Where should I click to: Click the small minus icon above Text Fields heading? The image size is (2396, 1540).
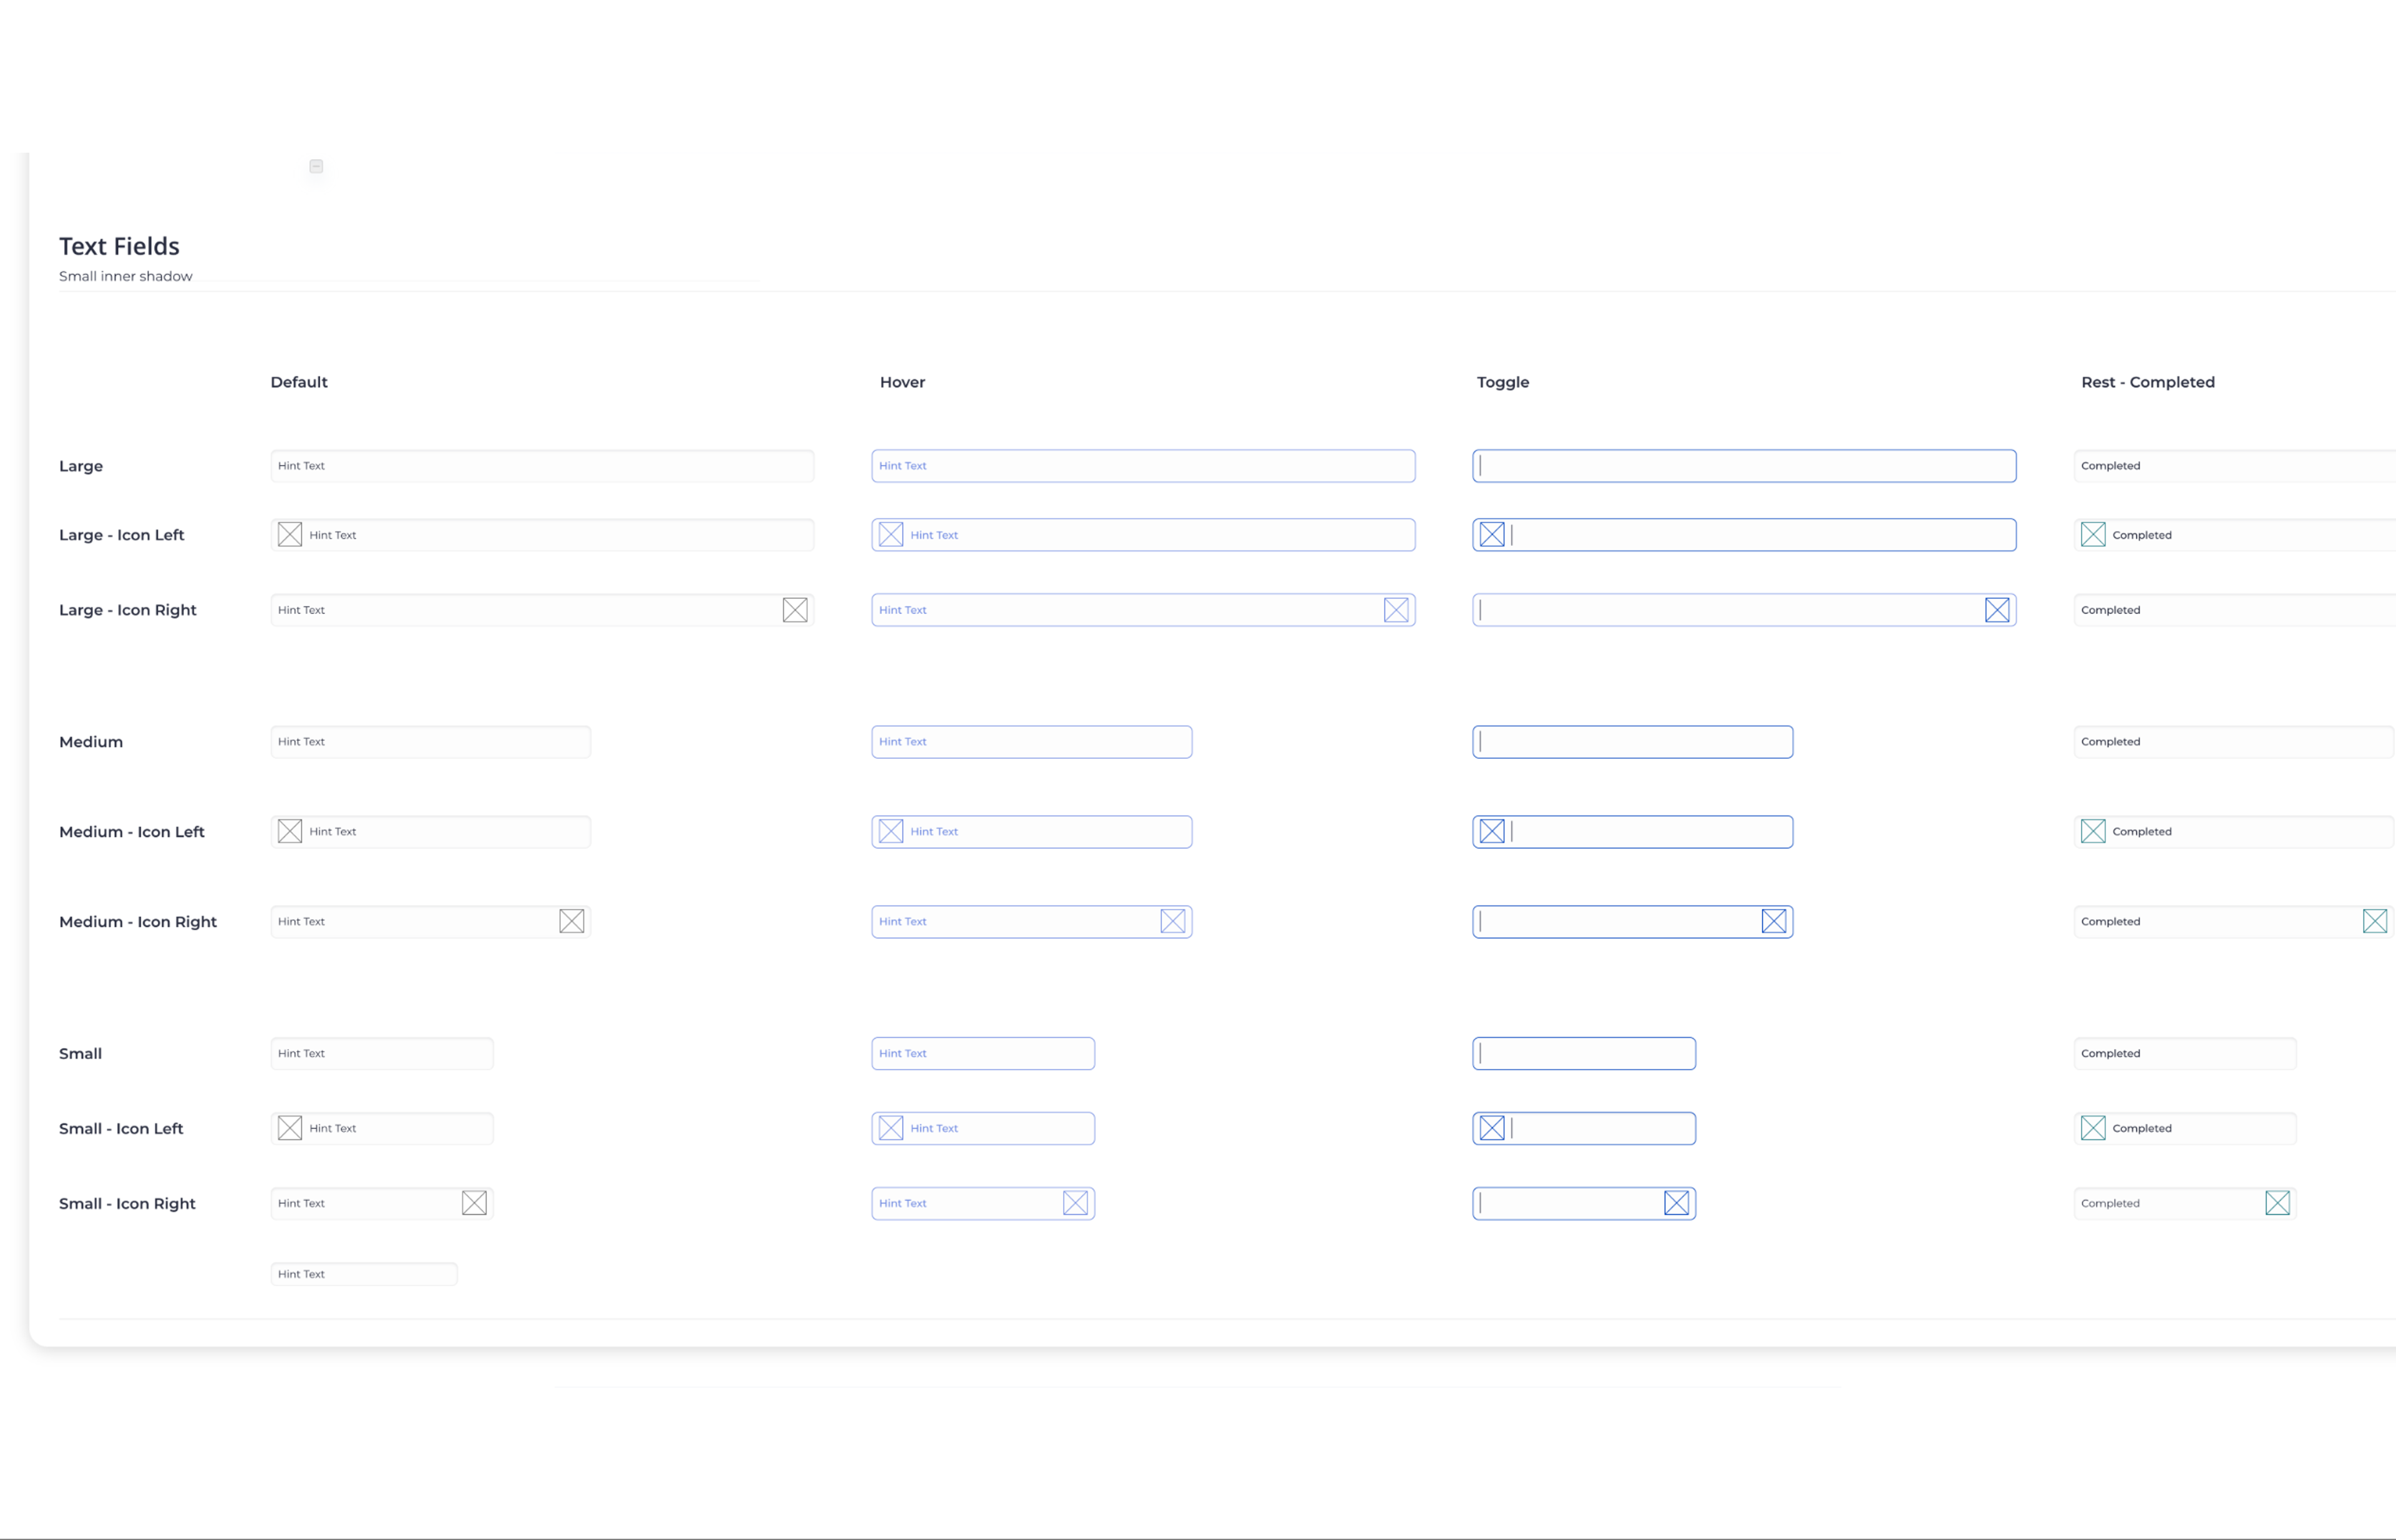(x=316, y=167)
